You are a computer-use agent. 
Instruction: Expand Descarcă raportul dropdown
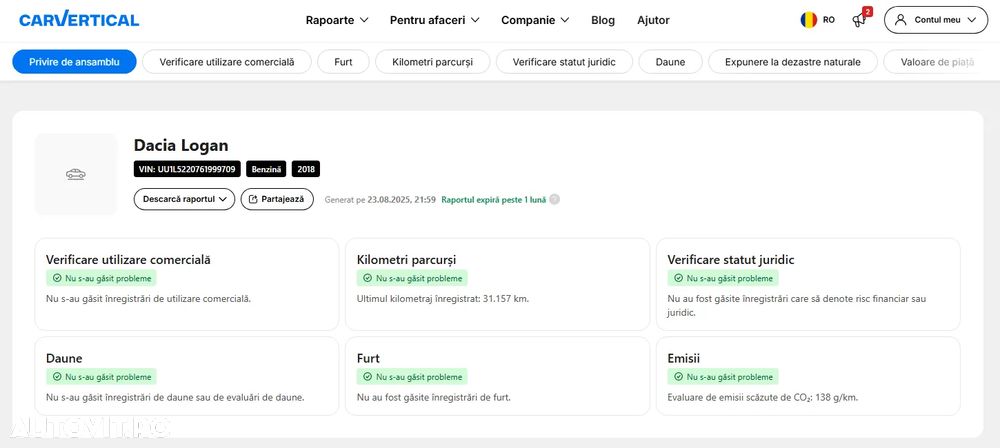pos(184,199)
